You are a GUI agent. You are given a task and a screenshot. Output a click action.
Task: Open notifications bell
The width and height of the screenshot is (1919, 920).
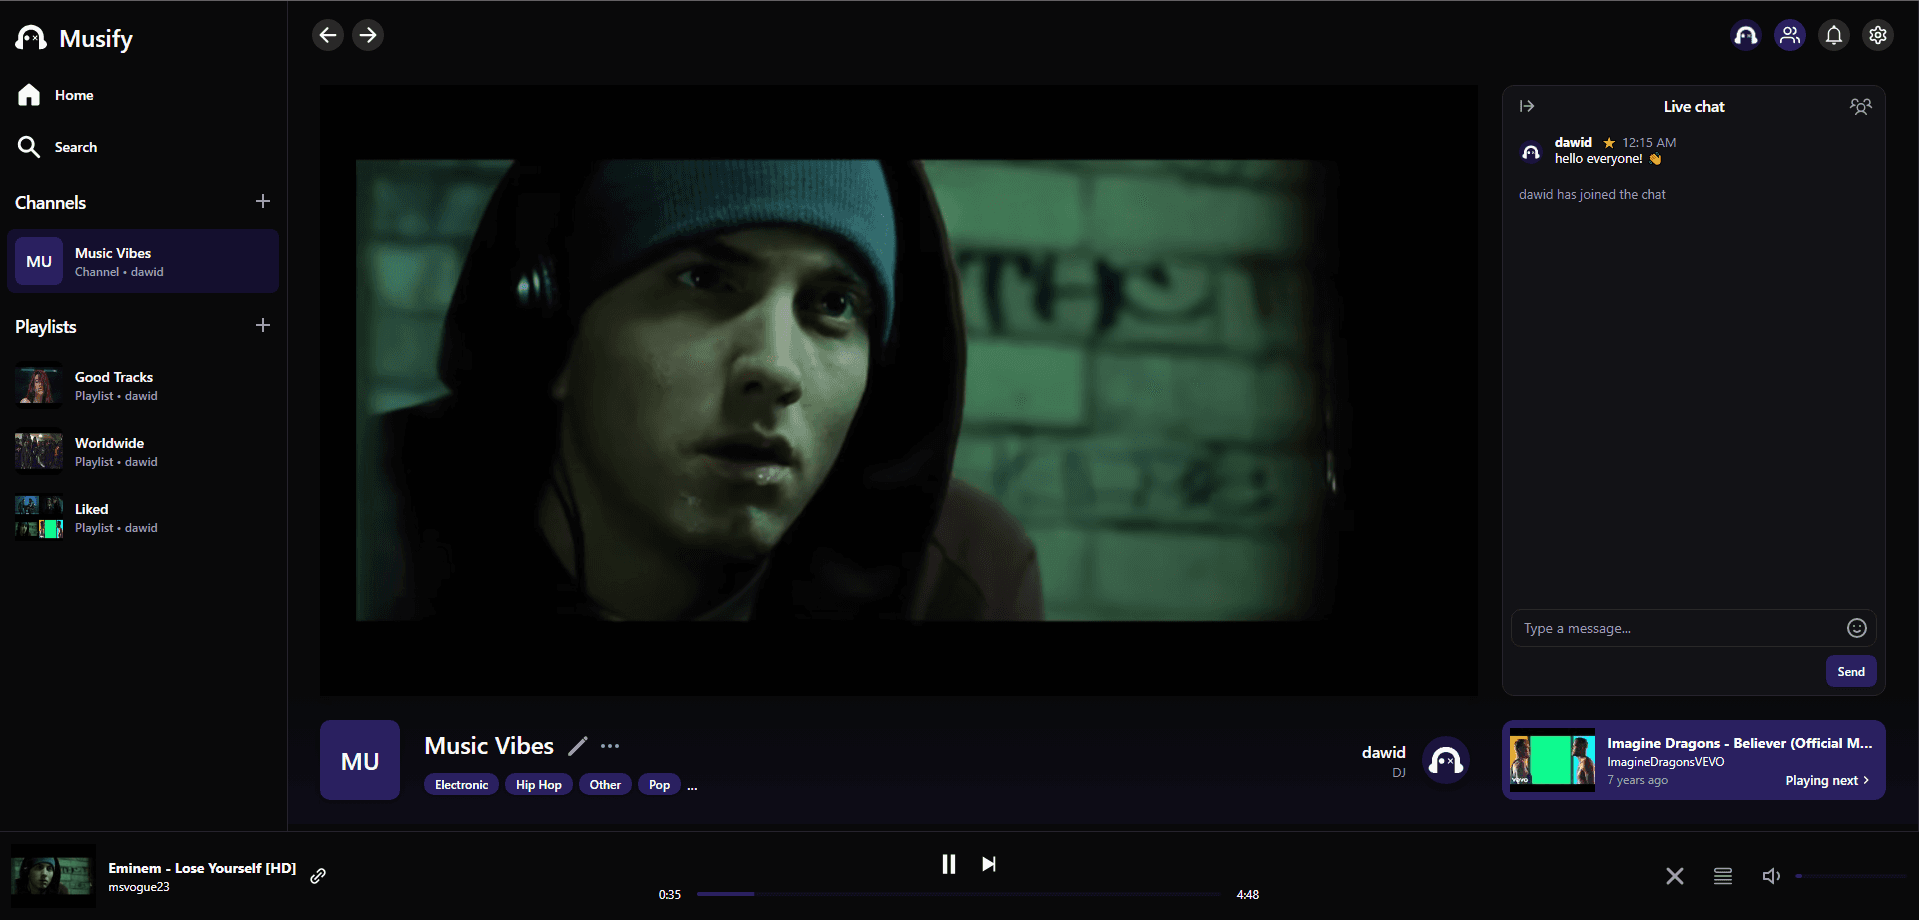1834,35
